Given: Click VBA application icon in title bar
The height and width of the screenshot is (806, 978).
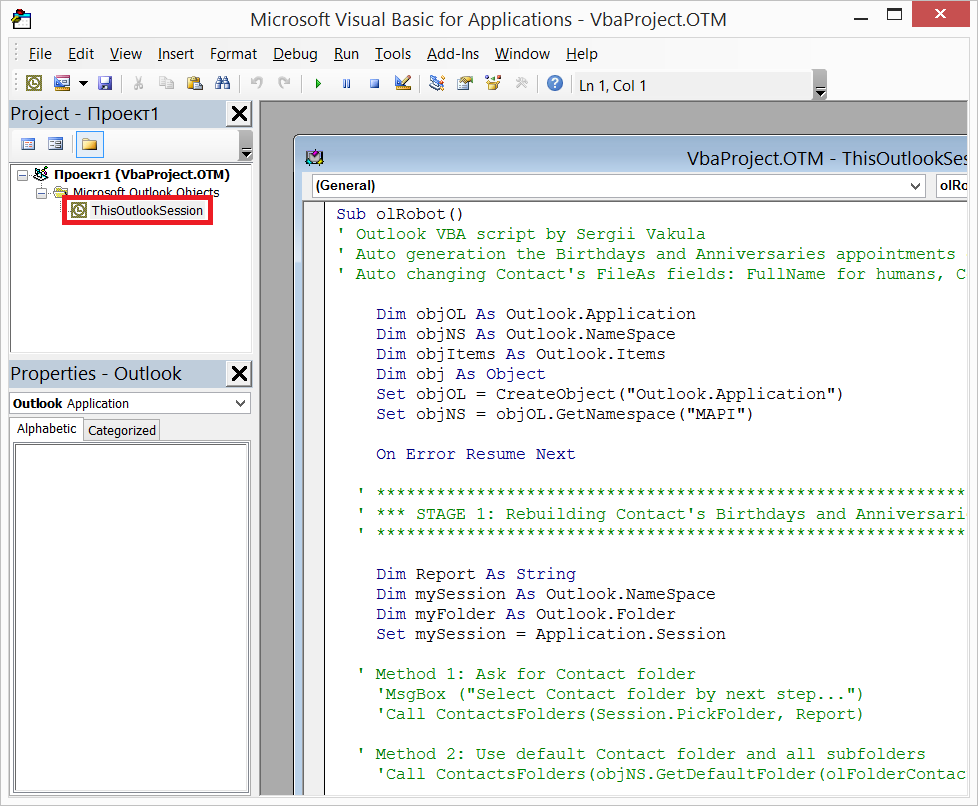Looking at the screenshot, I should pos(21,19).
